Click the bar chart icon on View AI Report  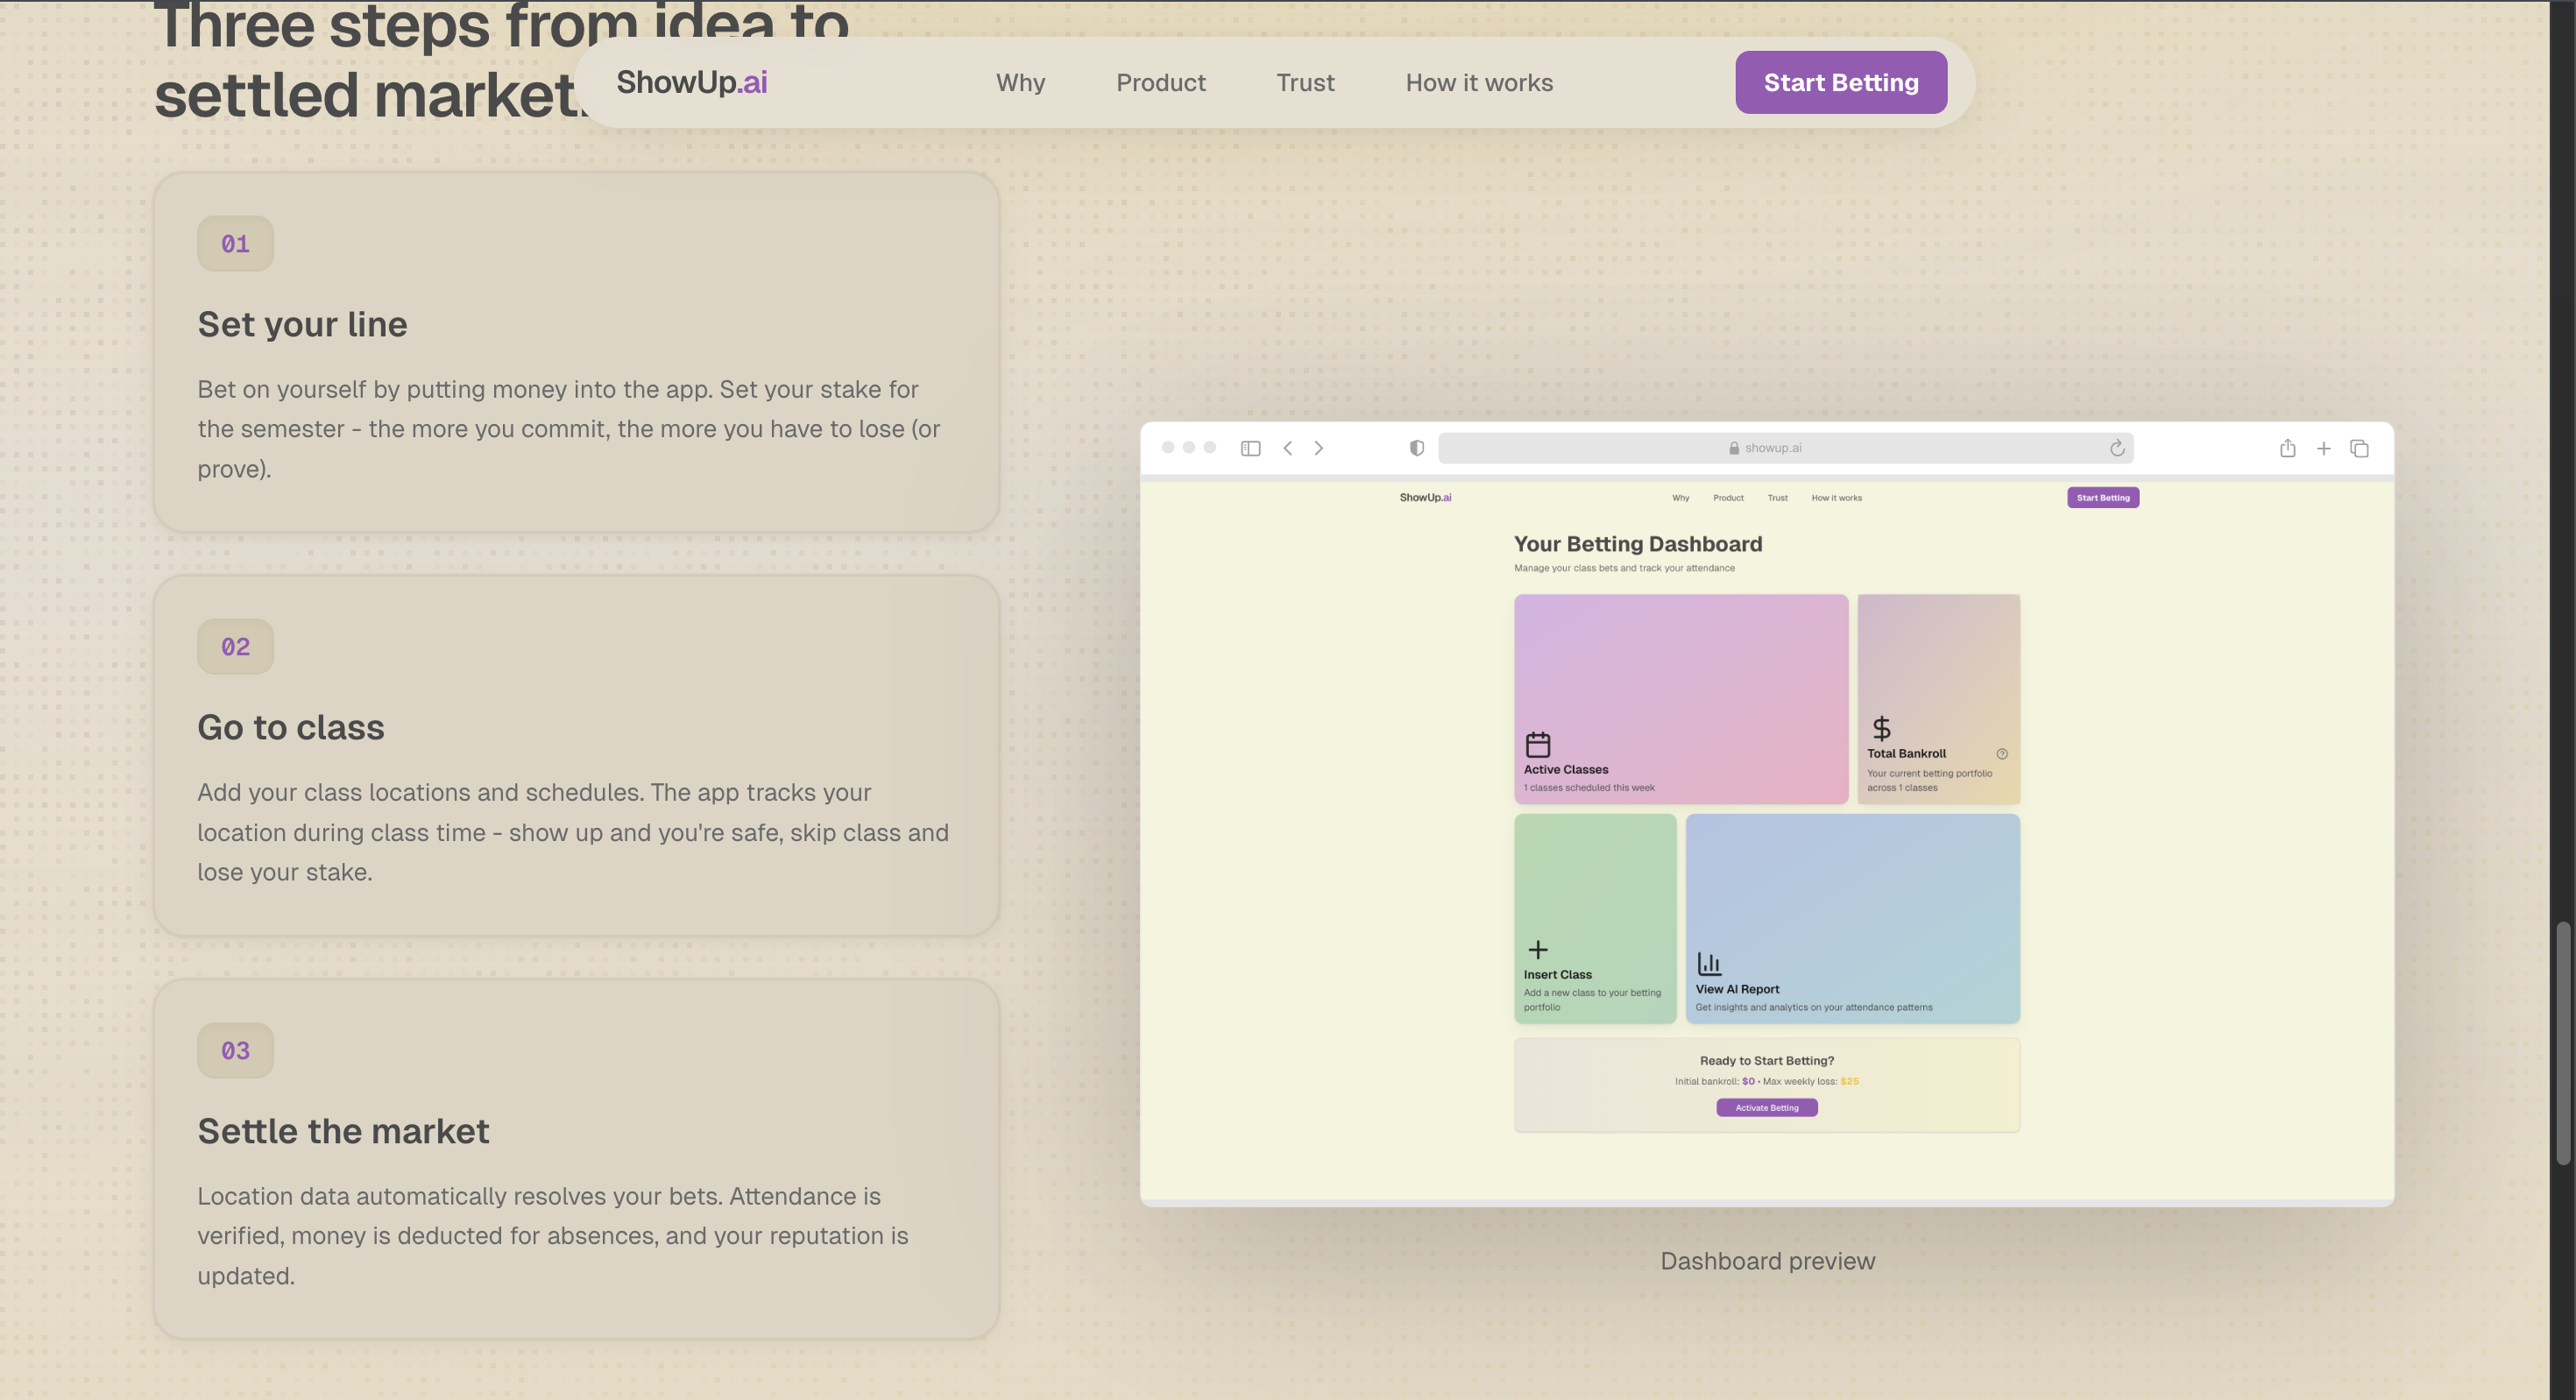pyautogui.click(x=1709, y=963)
